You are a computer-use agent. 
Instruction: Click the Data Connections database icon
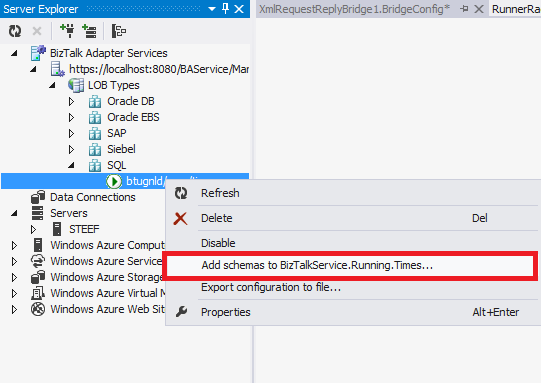[x=38, y=197]
